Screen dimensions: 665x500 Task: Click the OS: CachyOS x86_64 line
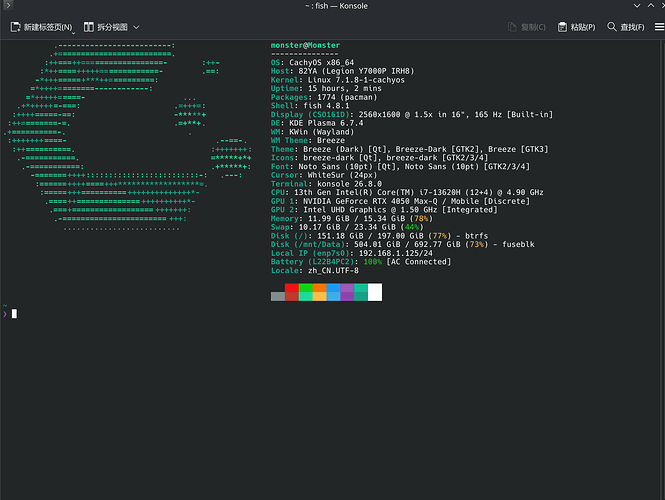click(312, 63)
